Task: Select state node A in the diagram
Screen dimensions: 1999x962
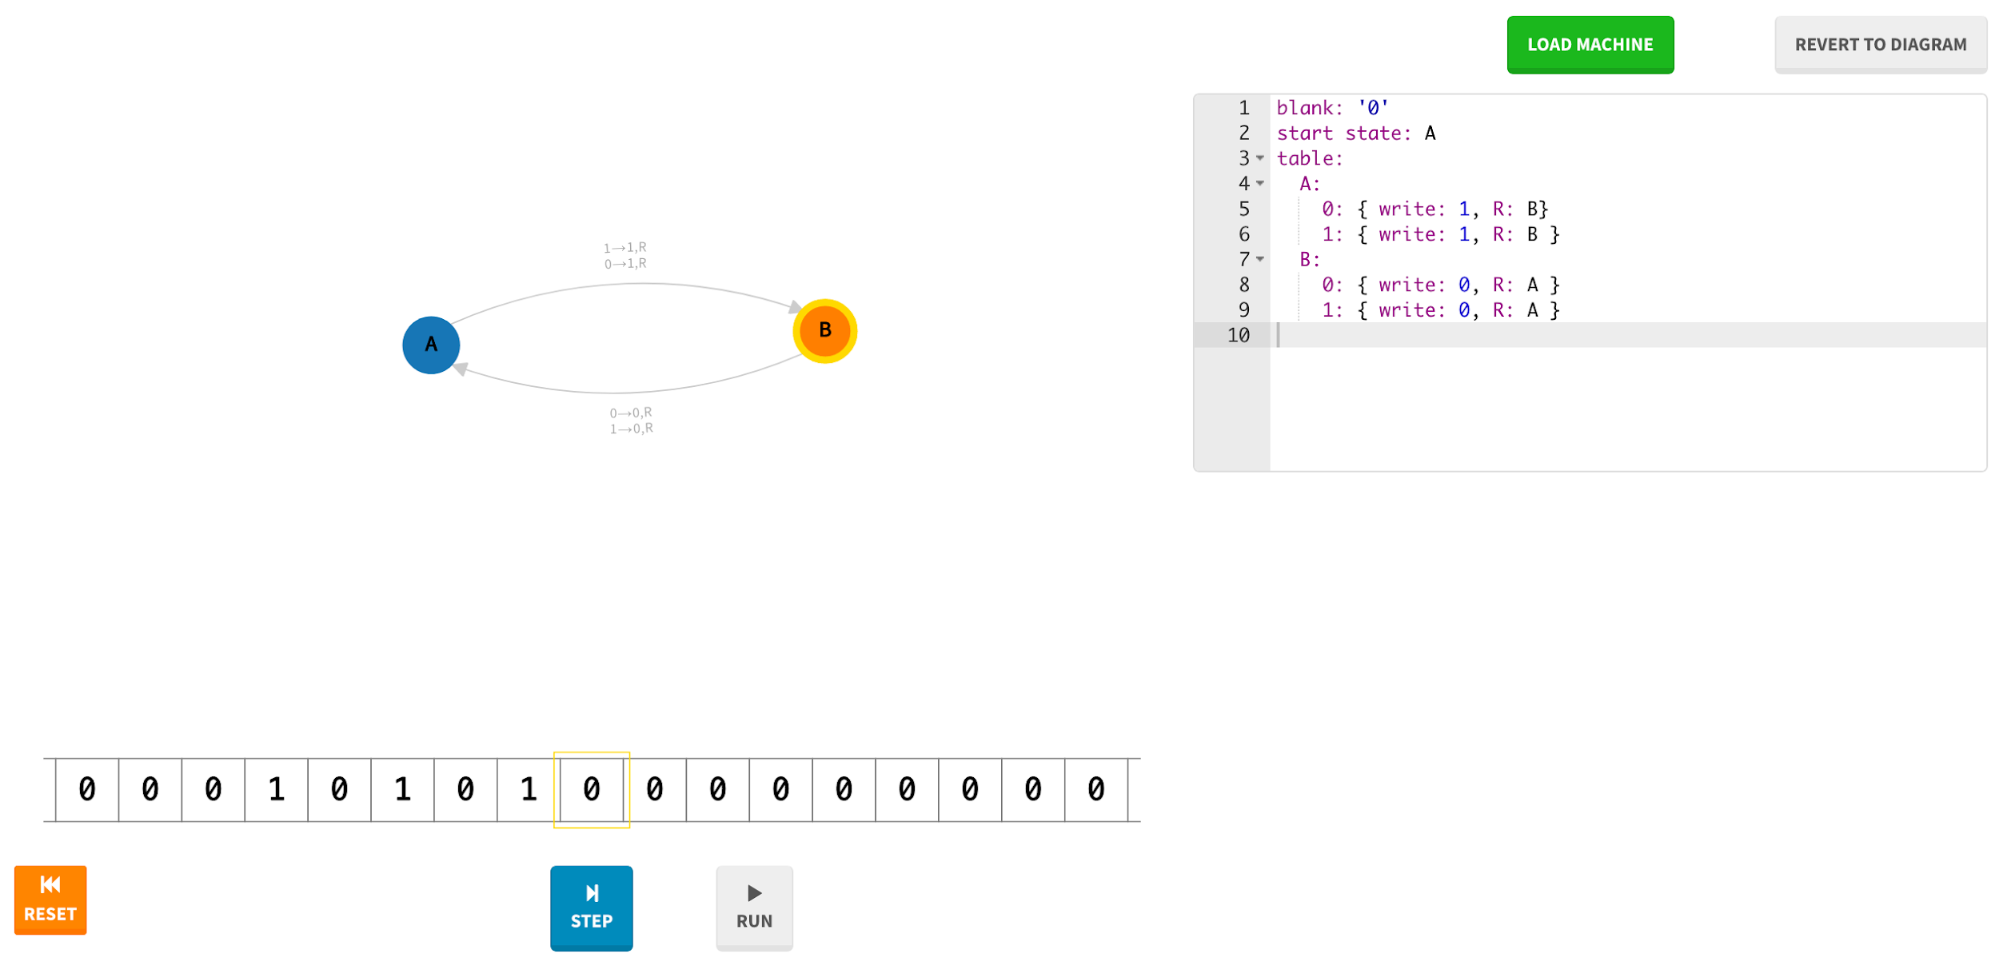Action: (x=431, y=345)
